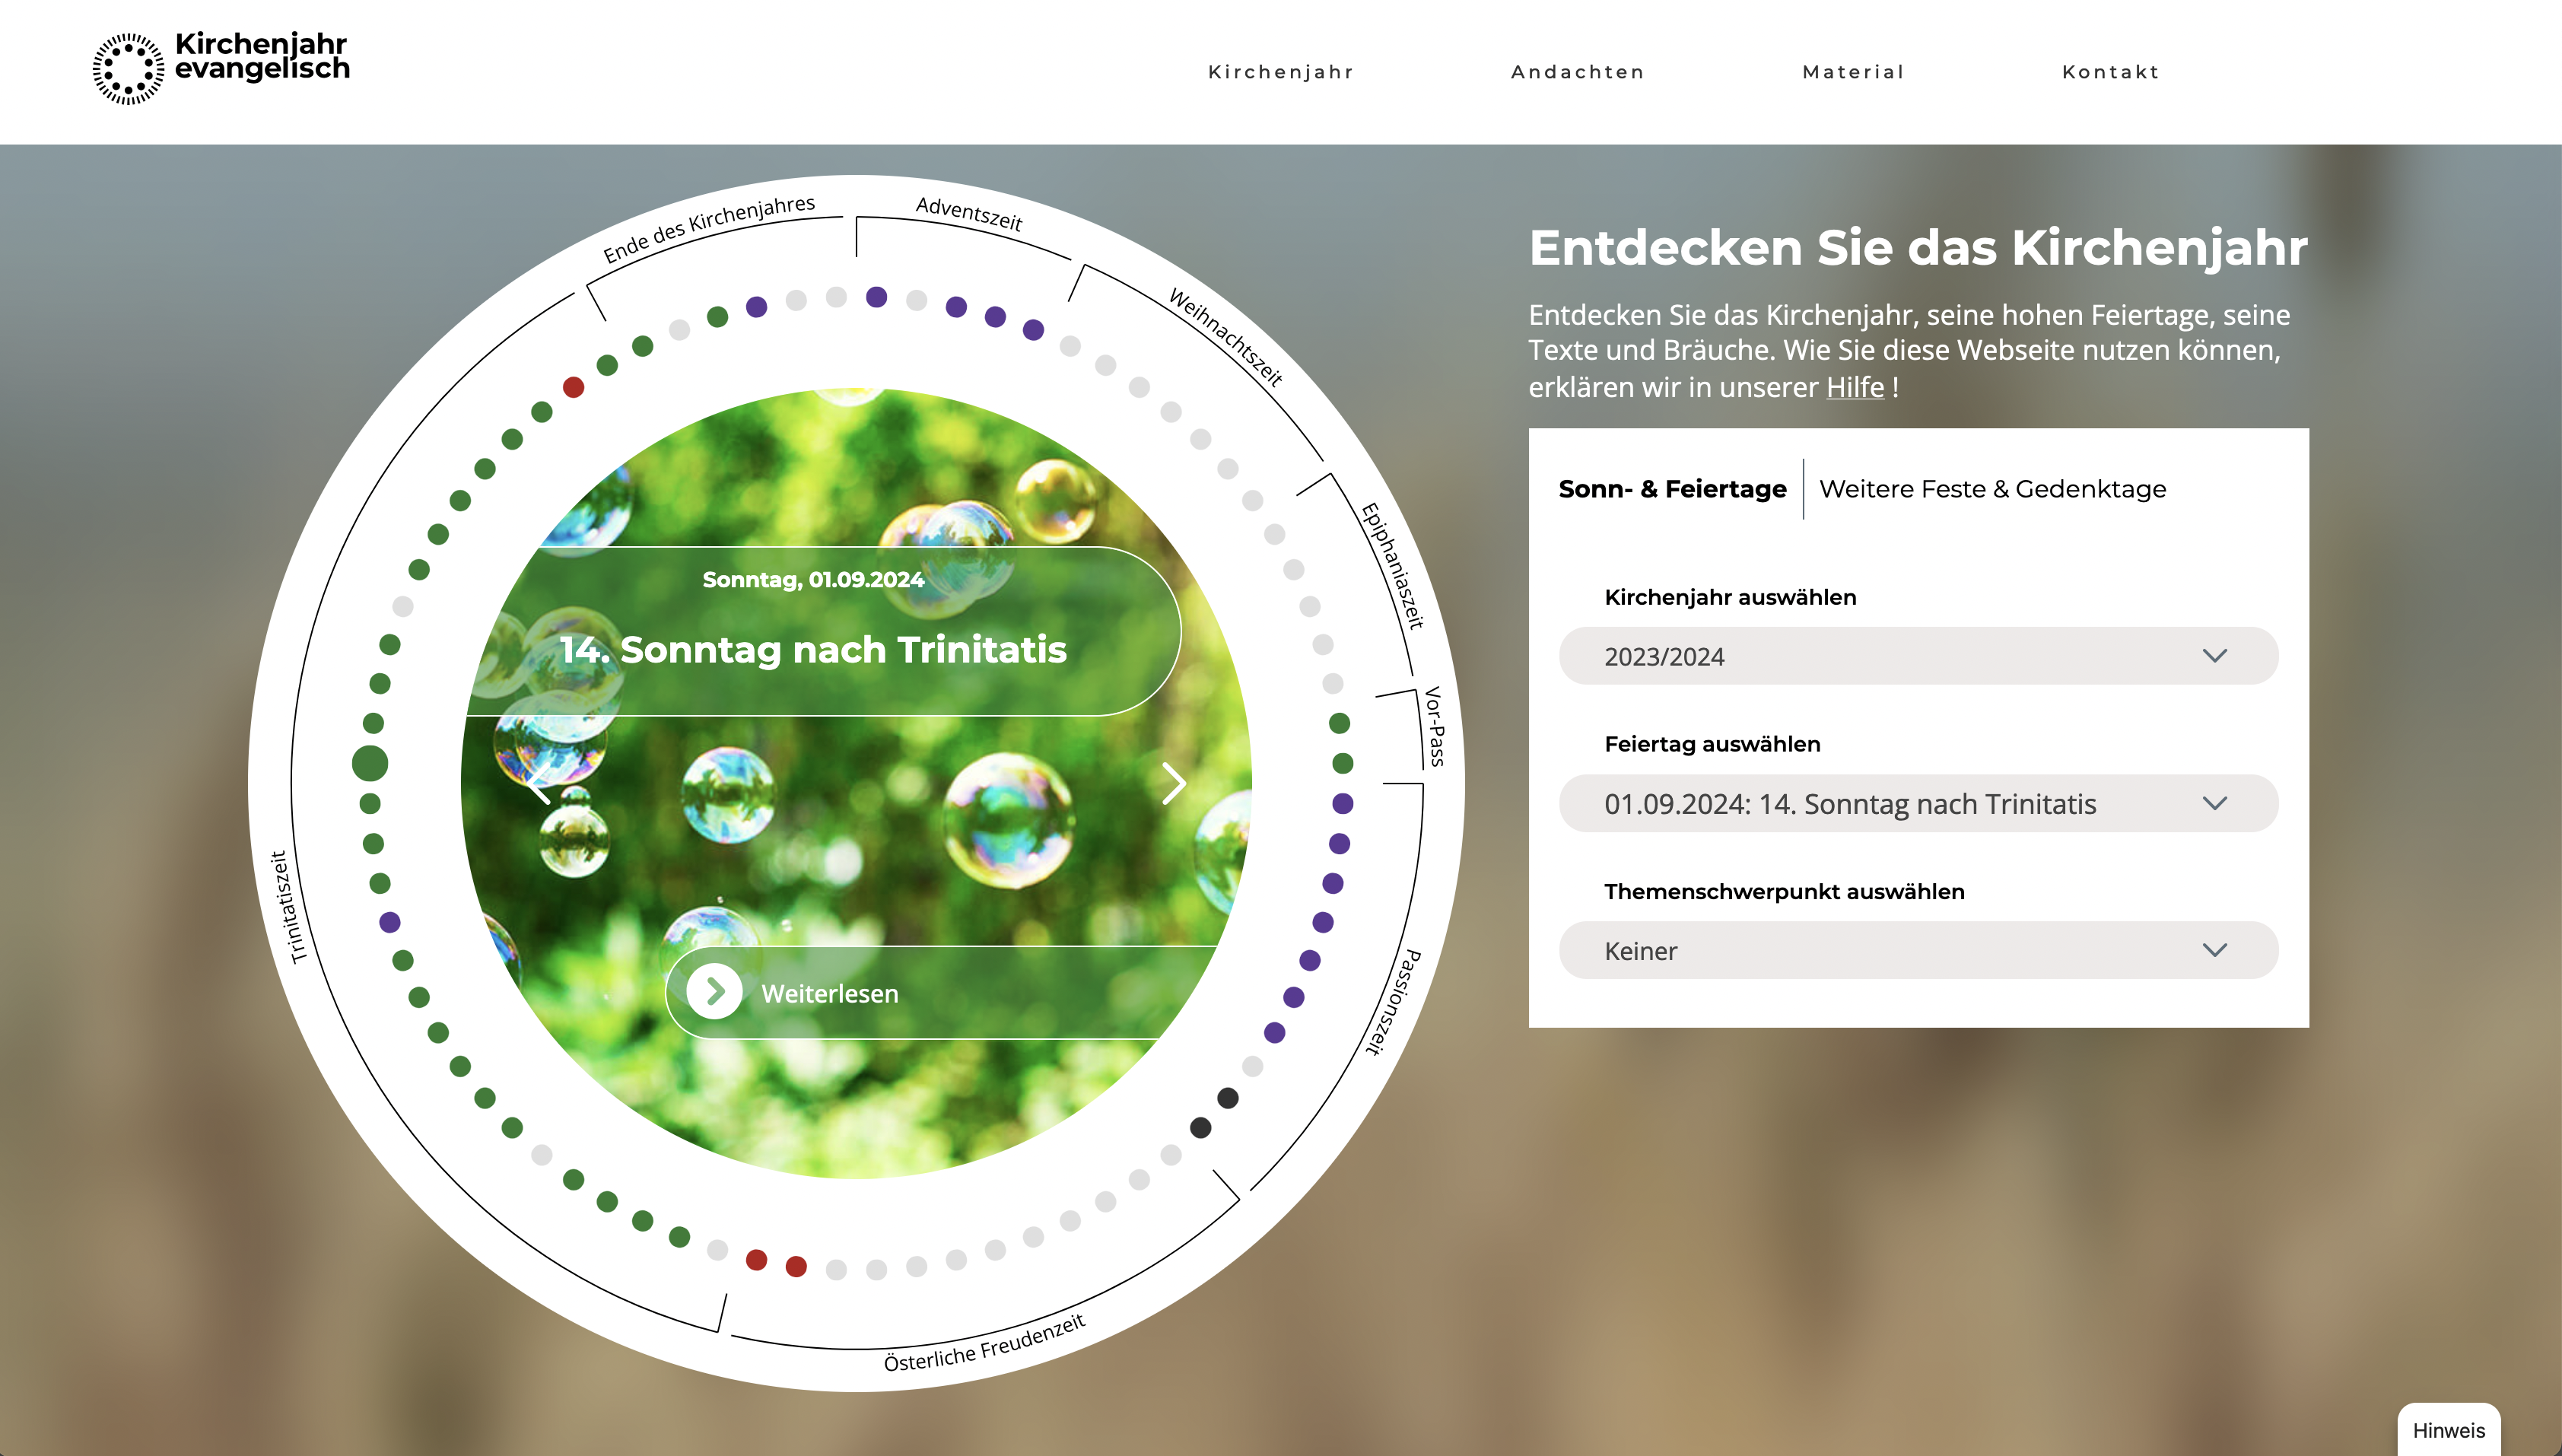This screenshot has width=2562, height=1456.
Task: Open the Material menu item
Action: click(1854, 72)
